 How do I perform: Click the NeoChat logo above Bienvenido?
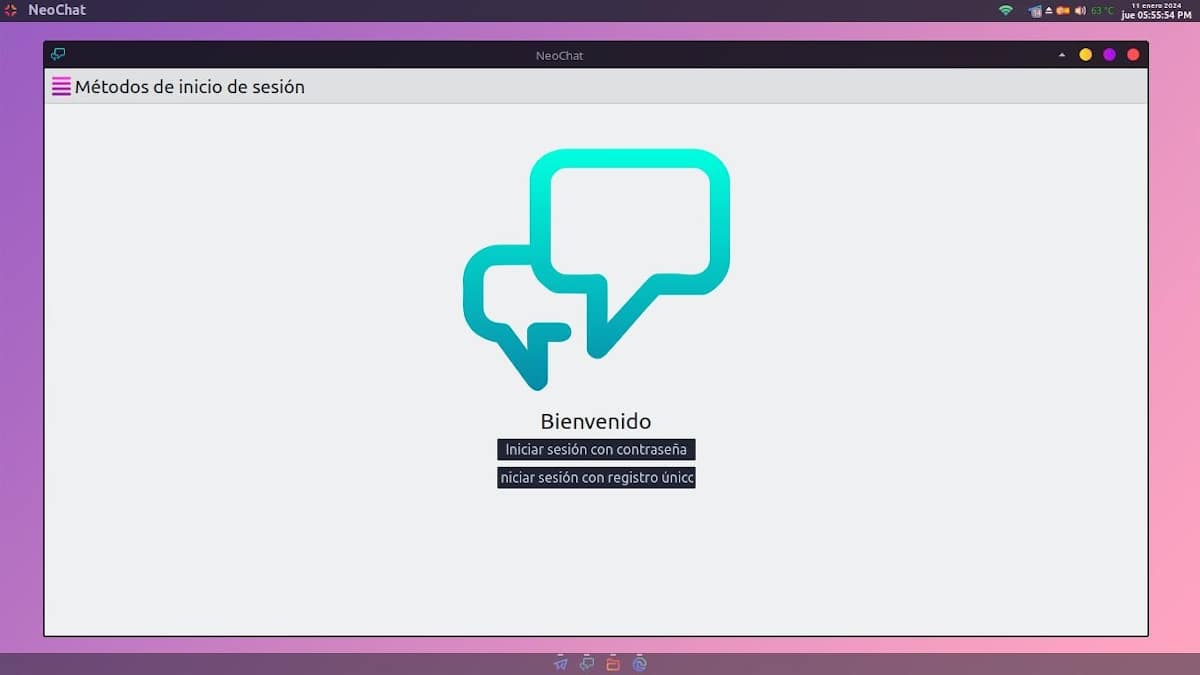pos(596,268)
